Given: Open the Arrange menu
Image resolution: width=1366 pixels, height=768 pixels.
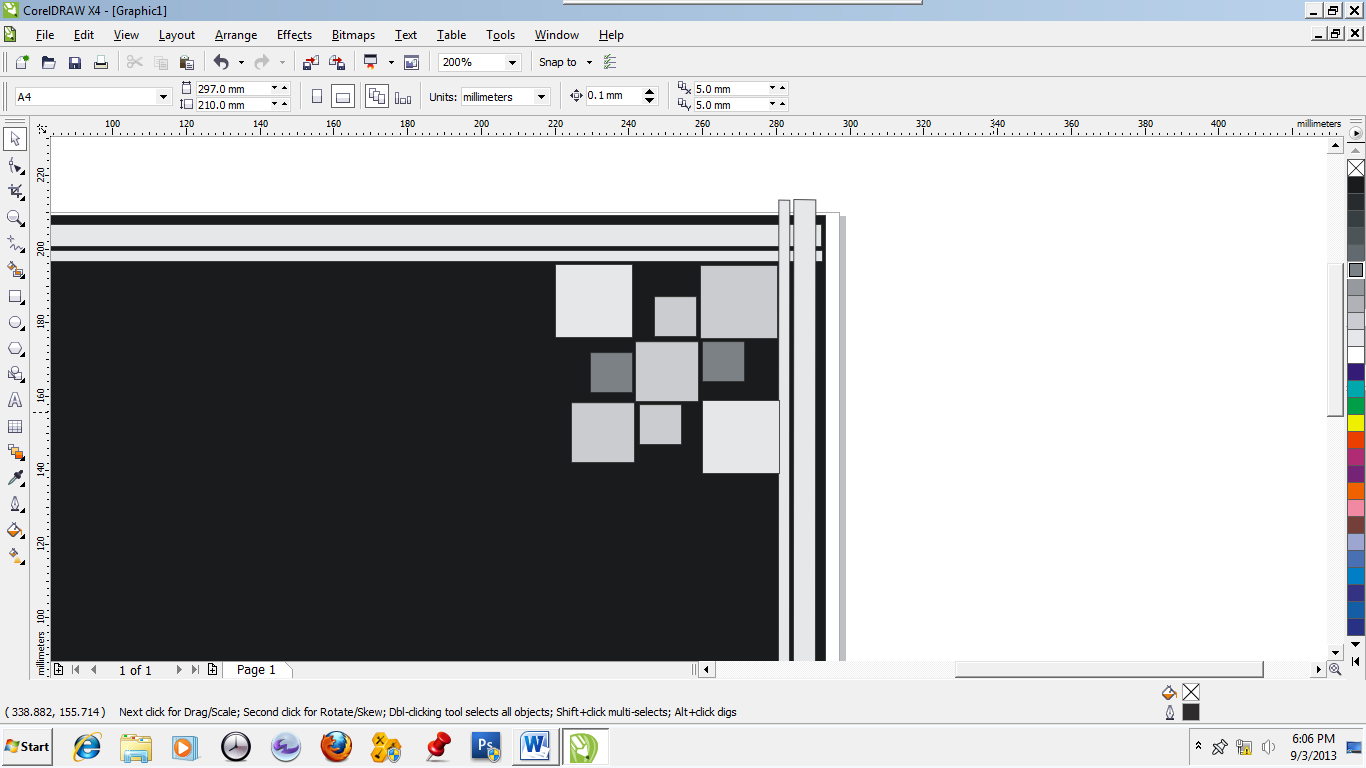Looking at the screenshot, I should (x=235, y=35).
